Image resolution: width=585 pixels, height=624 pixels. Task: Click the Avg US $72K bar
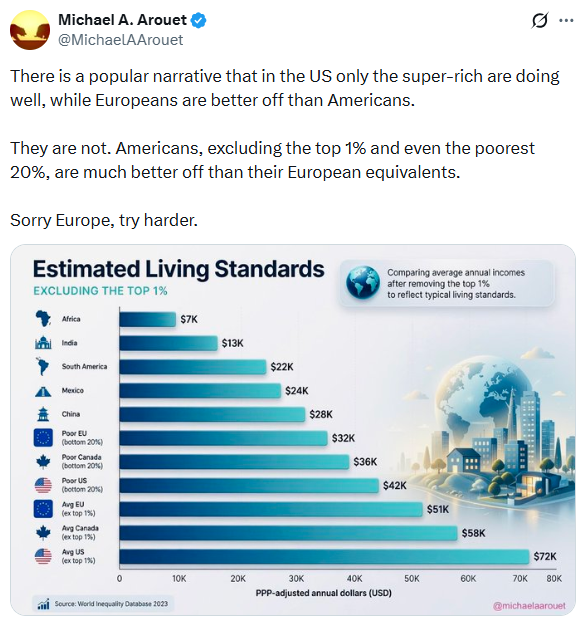[x=324, y=556]
